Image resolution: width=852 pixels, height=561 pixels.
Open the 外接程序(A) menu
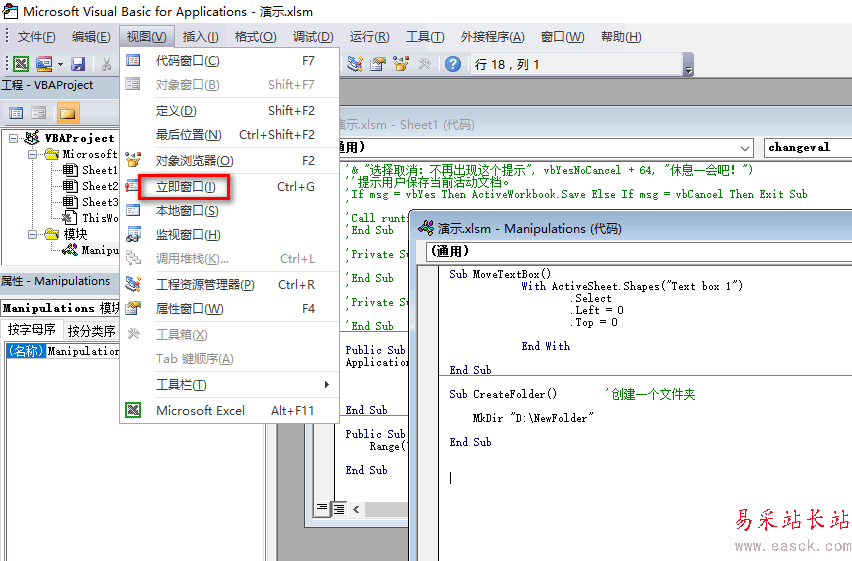(x=492, y=36)
